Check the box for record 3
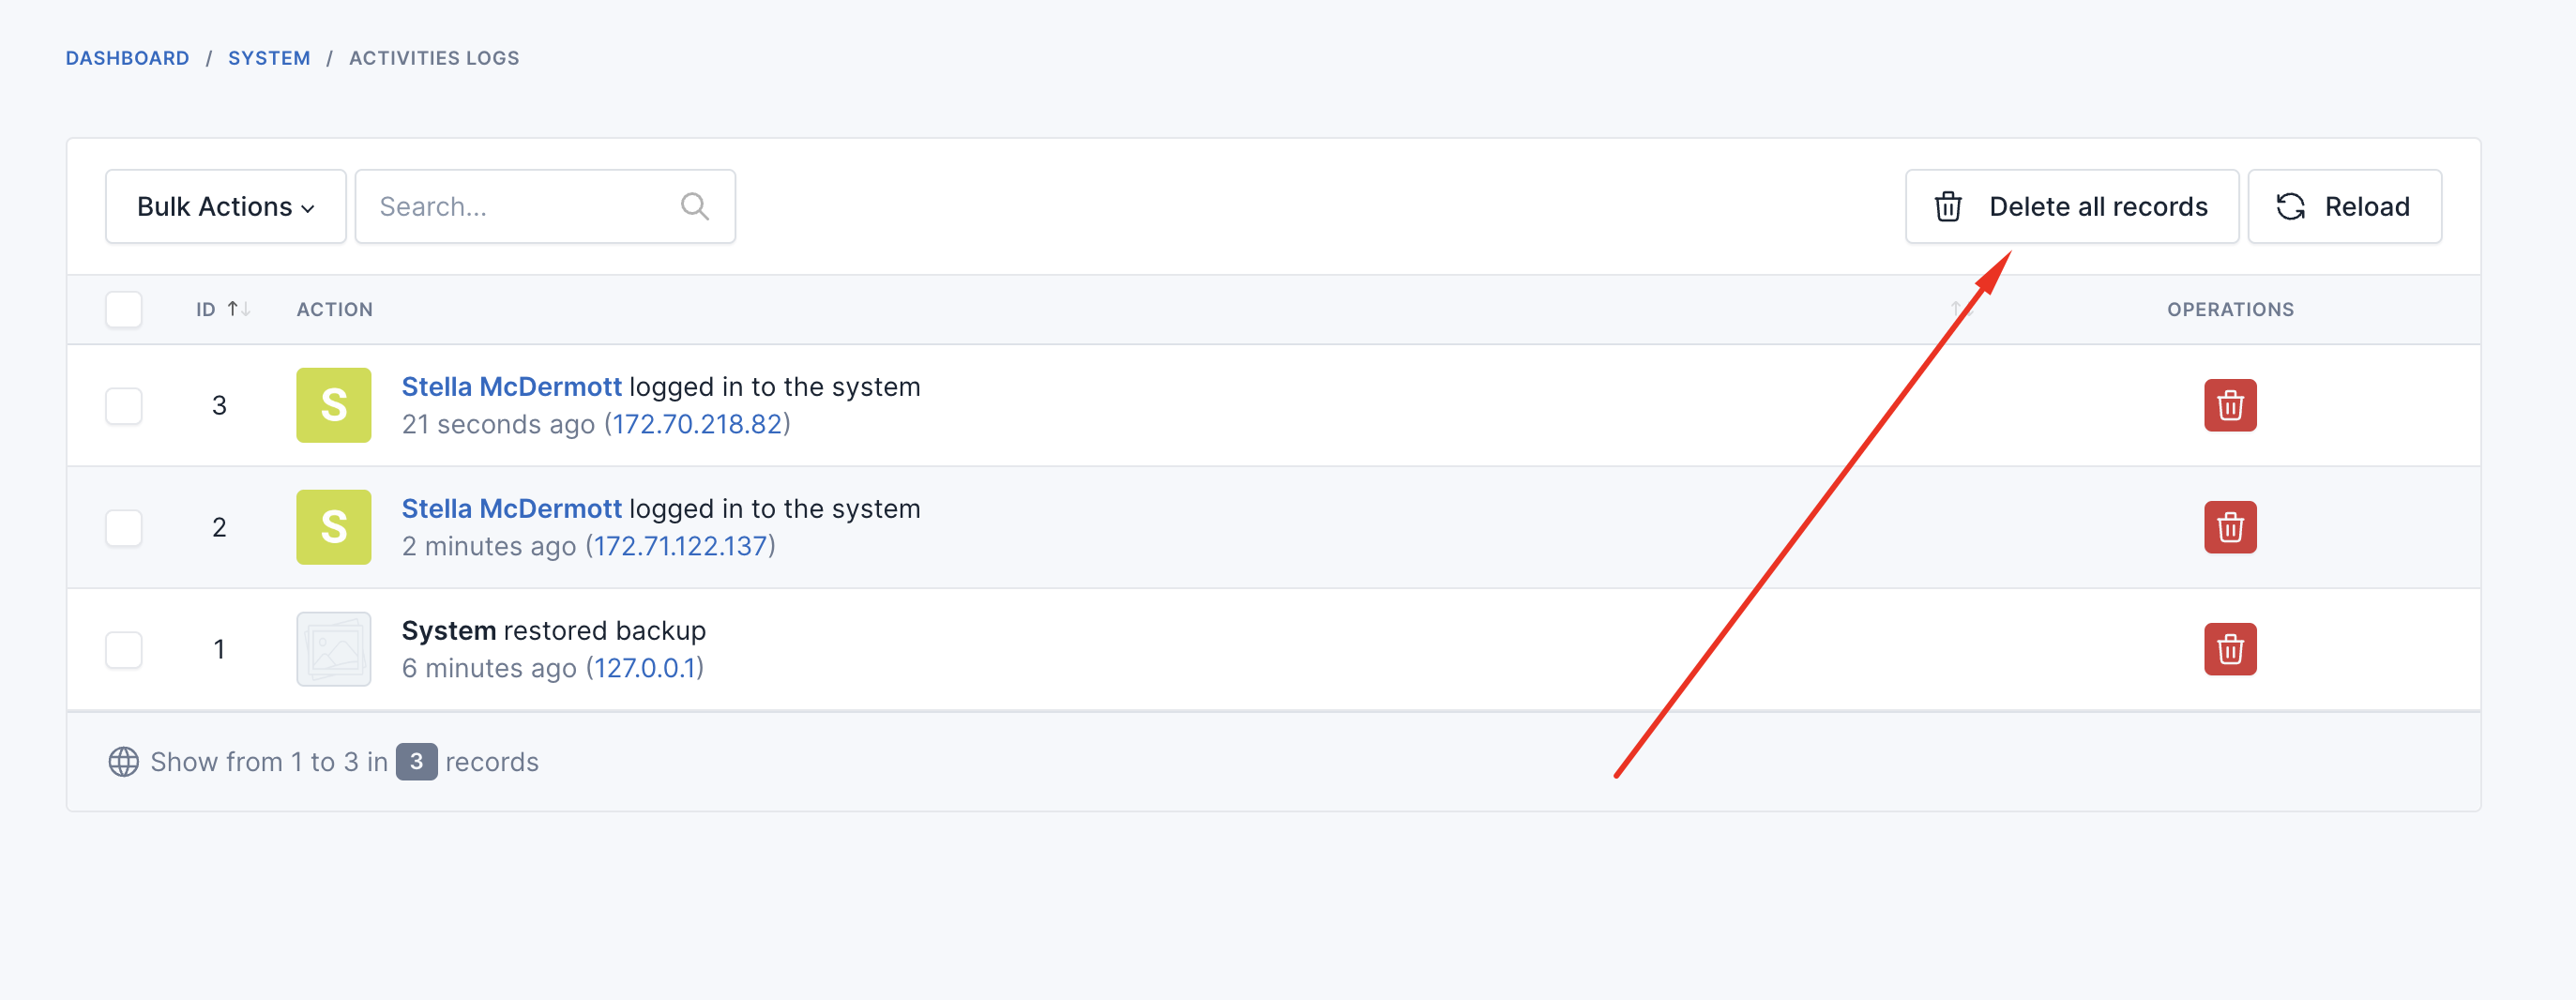 (124, 405)
